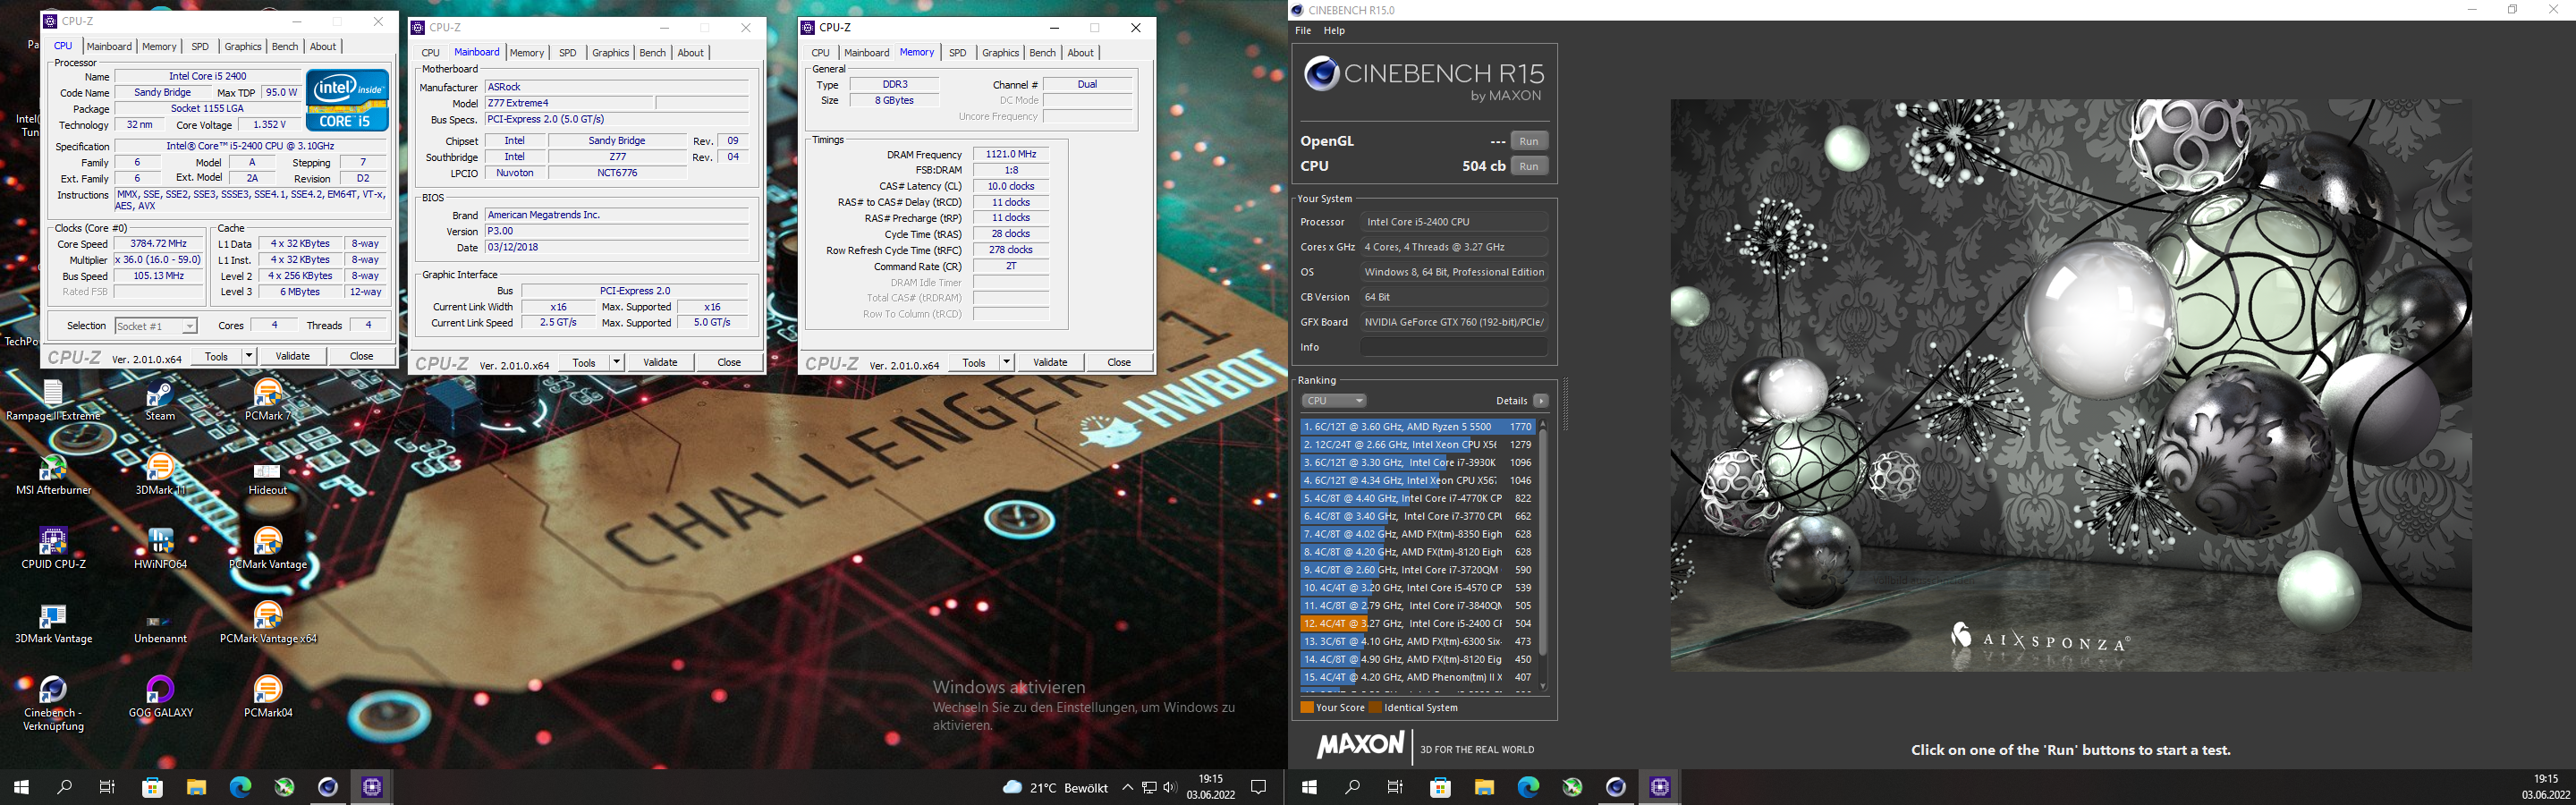Open PCMark04 desktop shortcut
The image size is (2576, 805).
268,698
